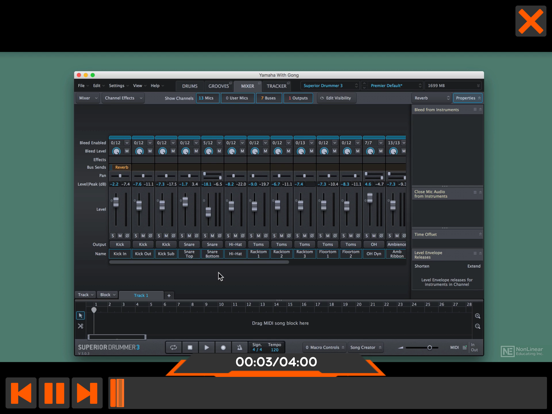The height and width of the screenshot is (414, 552).
Task: Select the arrow pointer tool in track
Action: click(80, 315)
